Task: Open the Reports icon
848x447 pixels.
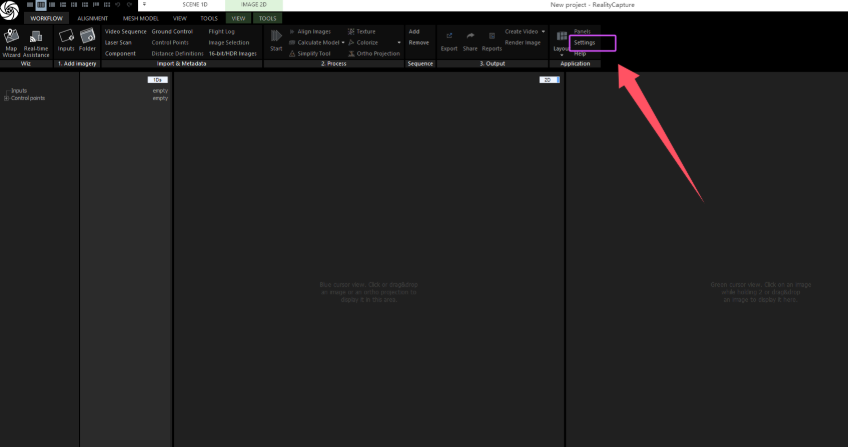Action: [x=492, y=40]
